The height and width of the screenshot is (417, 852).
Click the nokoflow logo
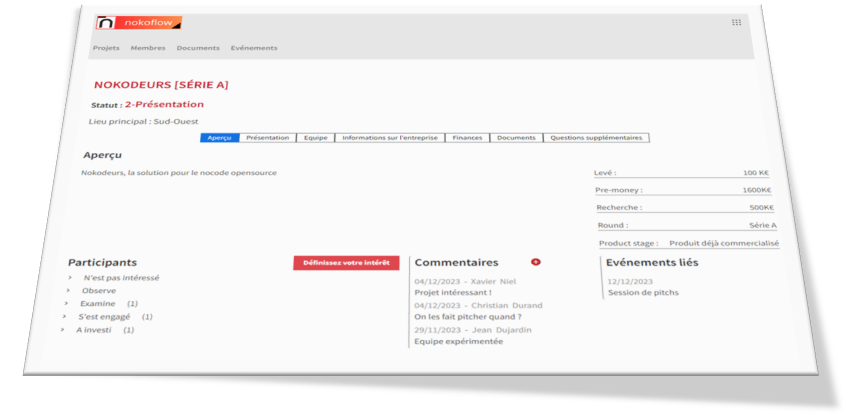click(139, 23)
